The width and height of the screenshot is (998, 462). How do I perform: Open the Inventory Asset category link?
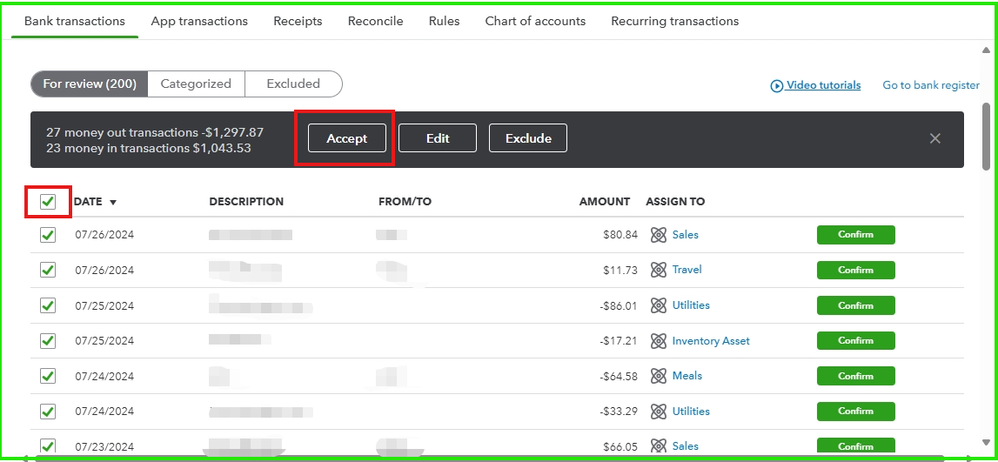[711, 341]
